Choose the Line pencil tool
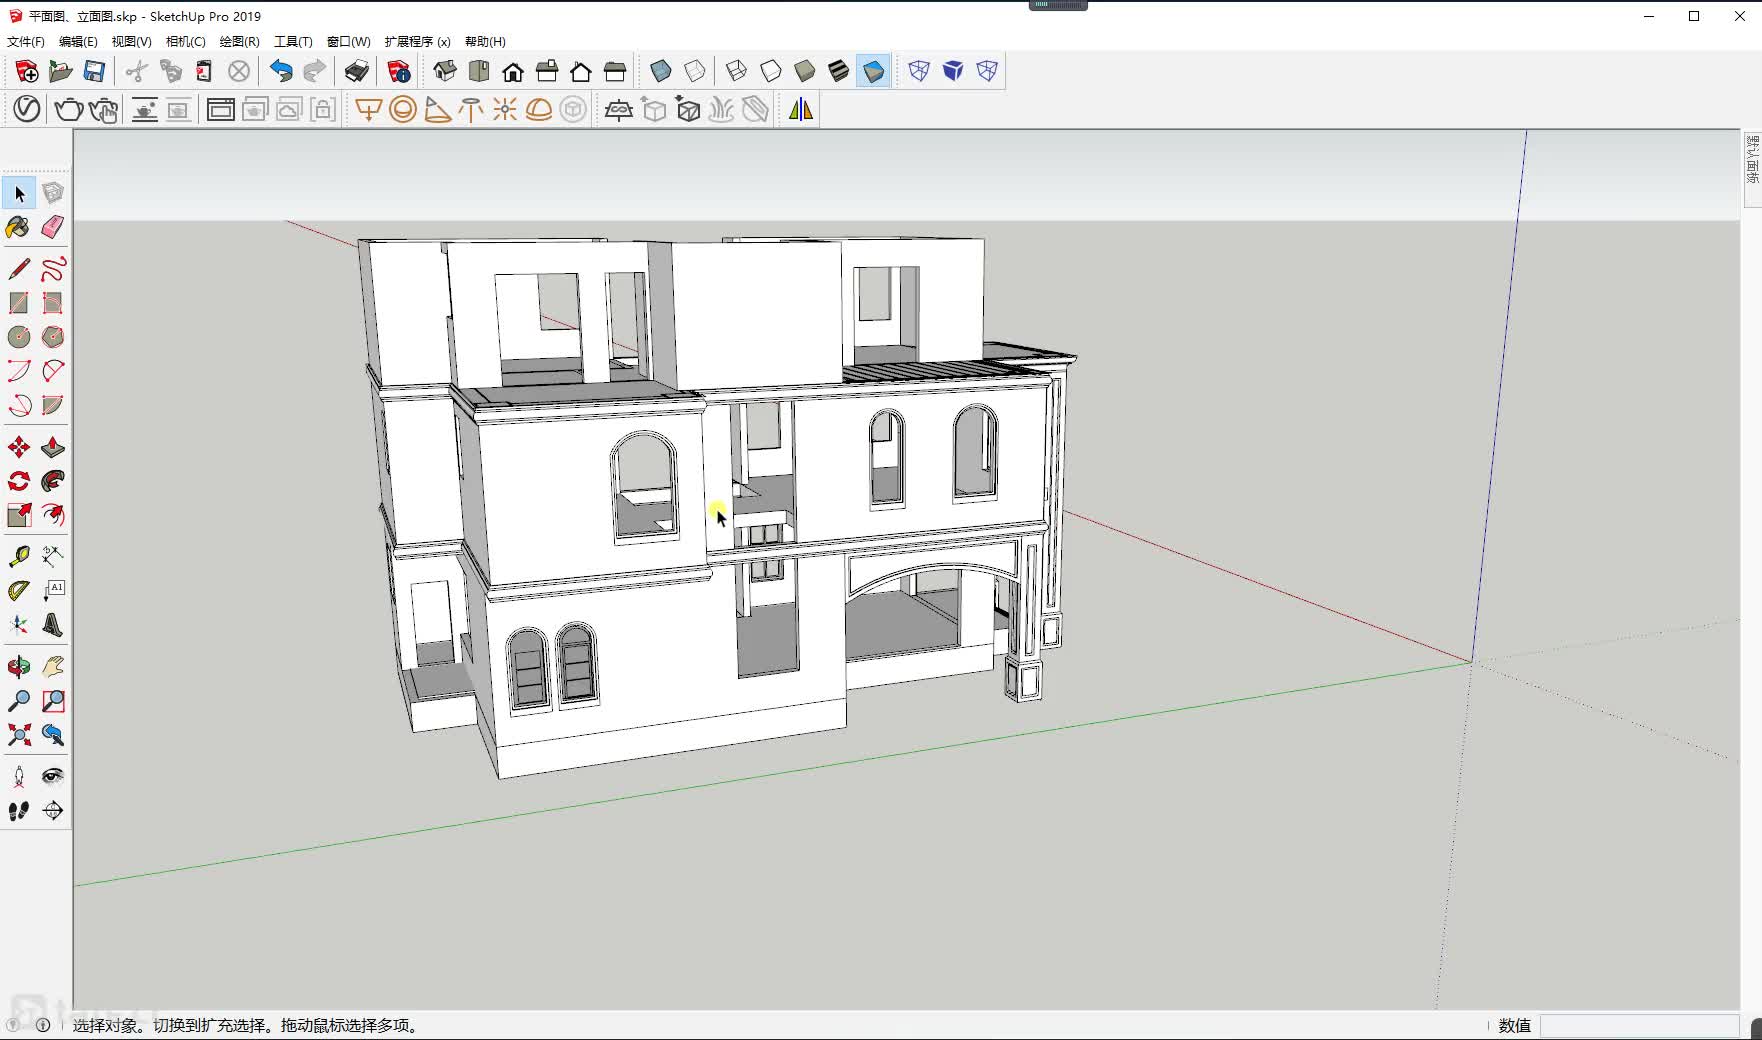The height and width of the screenshot is (1040, 1762). 18,269
